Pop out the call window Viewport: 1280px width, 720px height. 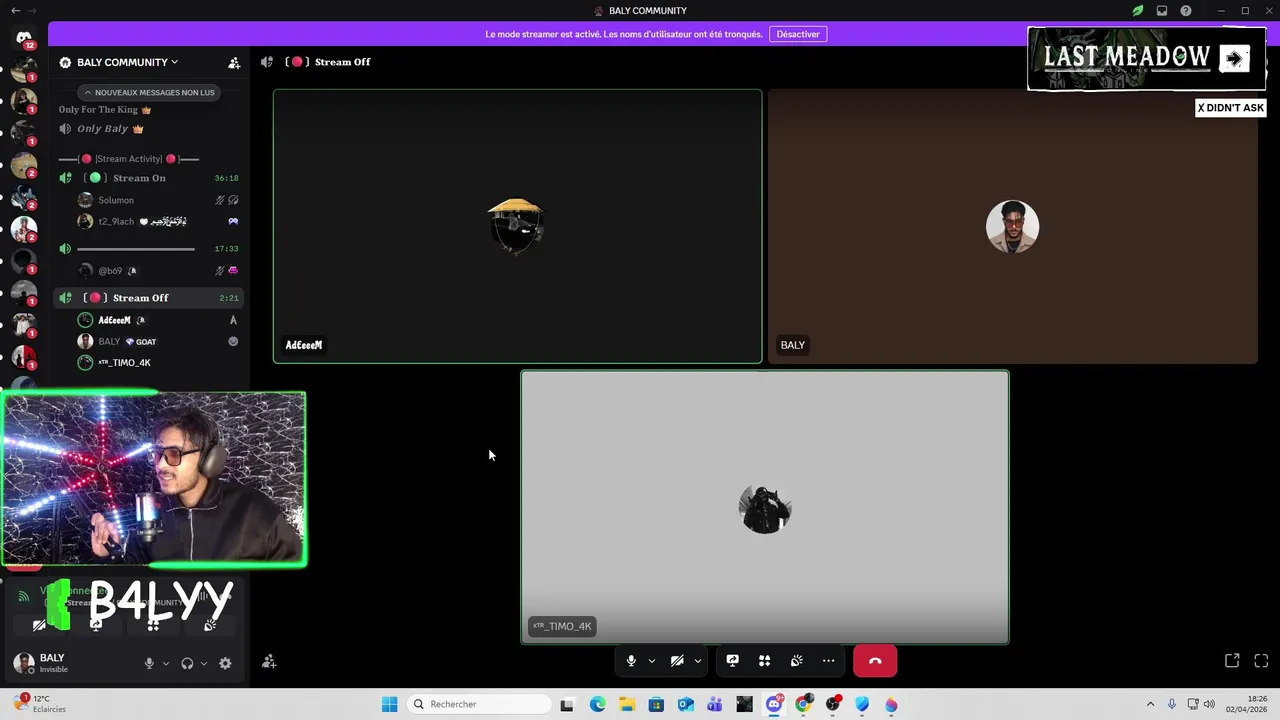1232,661
